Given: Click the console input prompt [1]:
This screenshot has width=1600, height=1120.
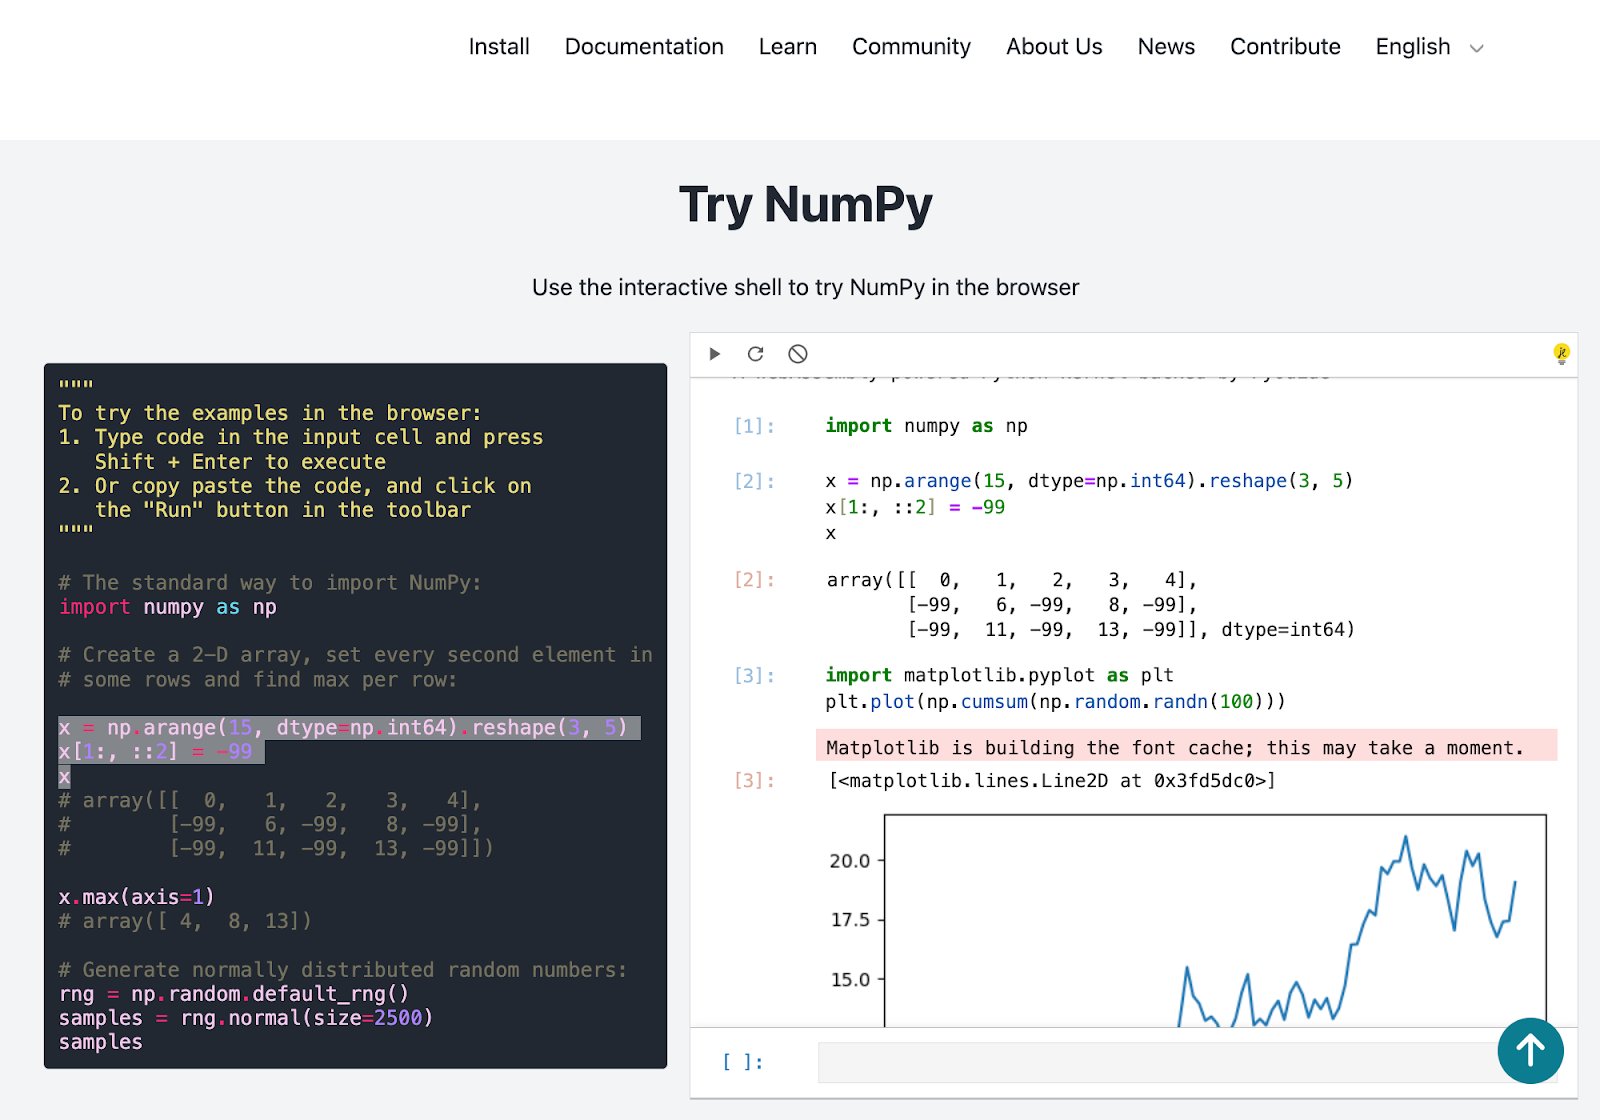Looking at the screenshot, I should click(x=754, y=426).
